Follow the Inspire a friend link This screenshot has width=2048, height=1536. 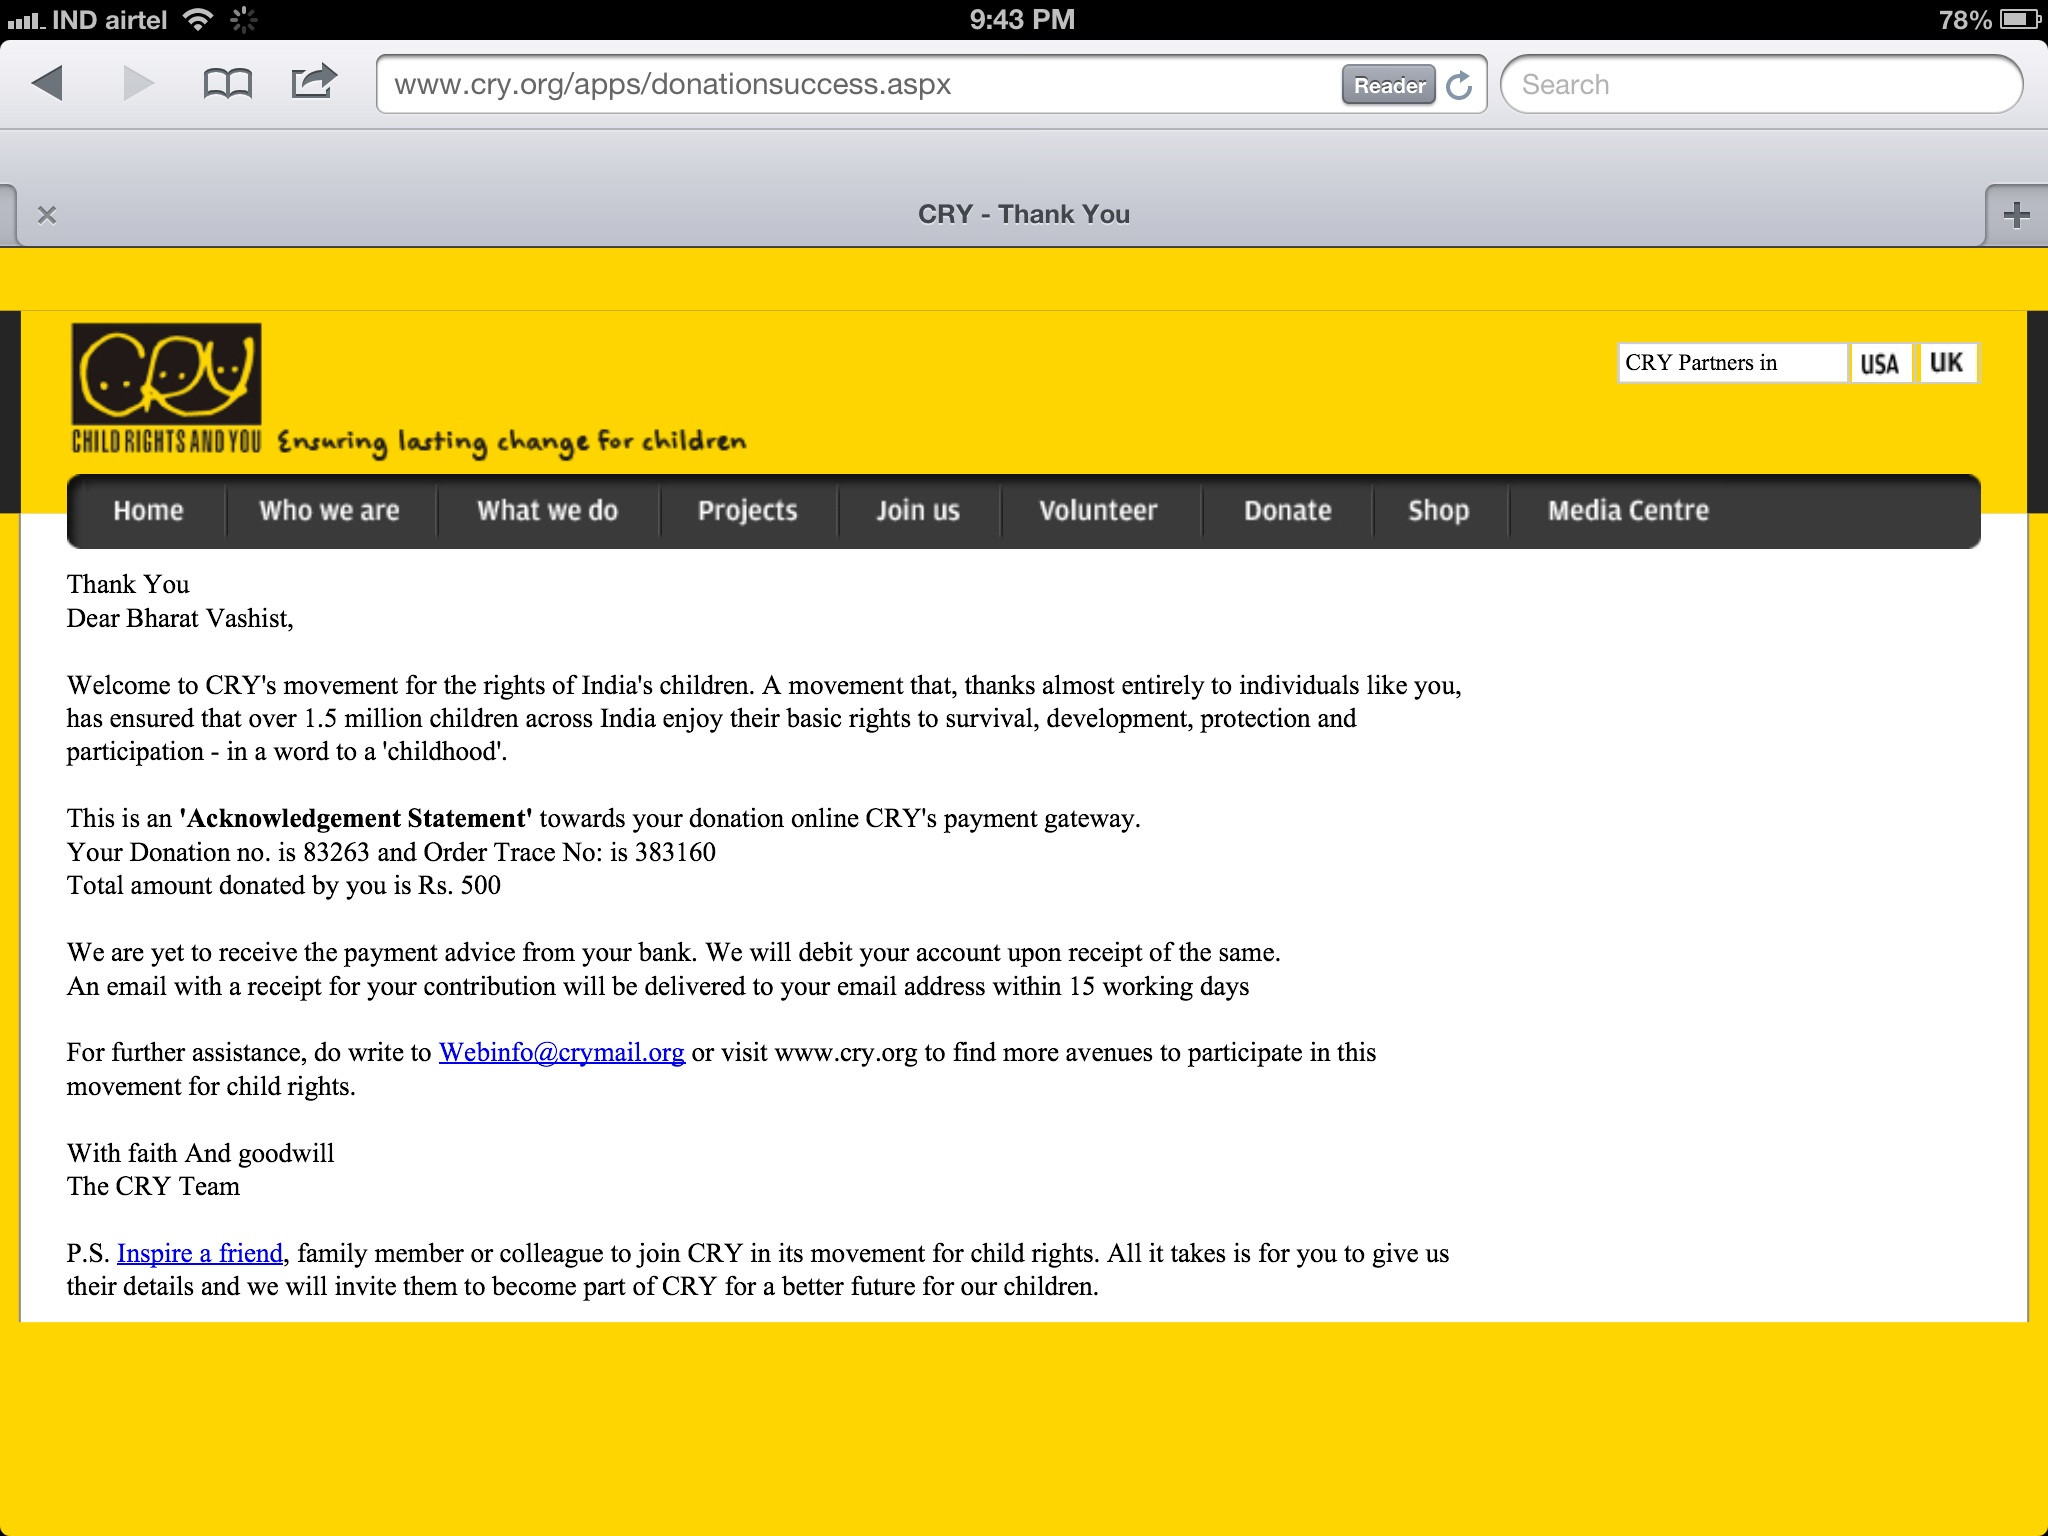(200, 1254)
